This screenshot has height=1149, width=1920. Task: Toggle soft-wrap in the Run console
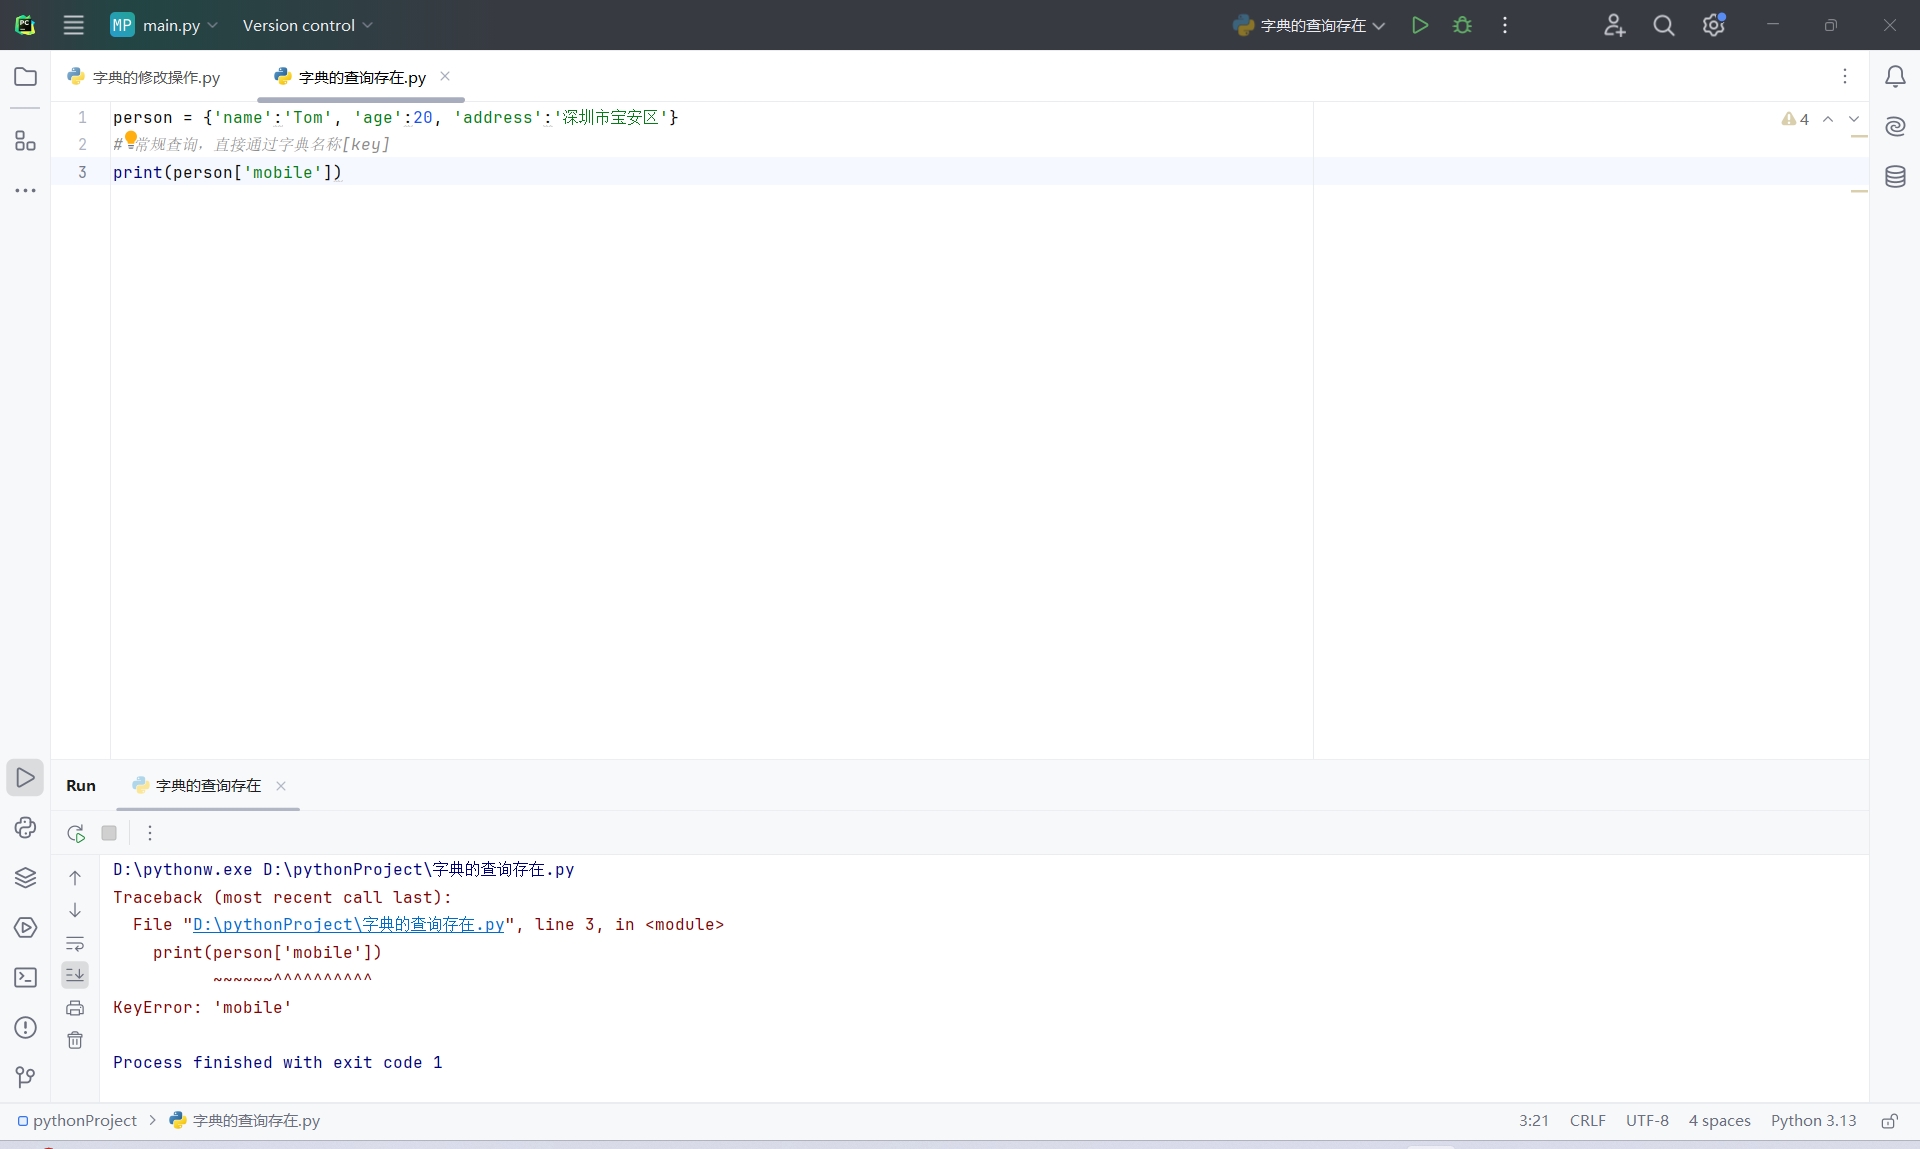[75, 944]
